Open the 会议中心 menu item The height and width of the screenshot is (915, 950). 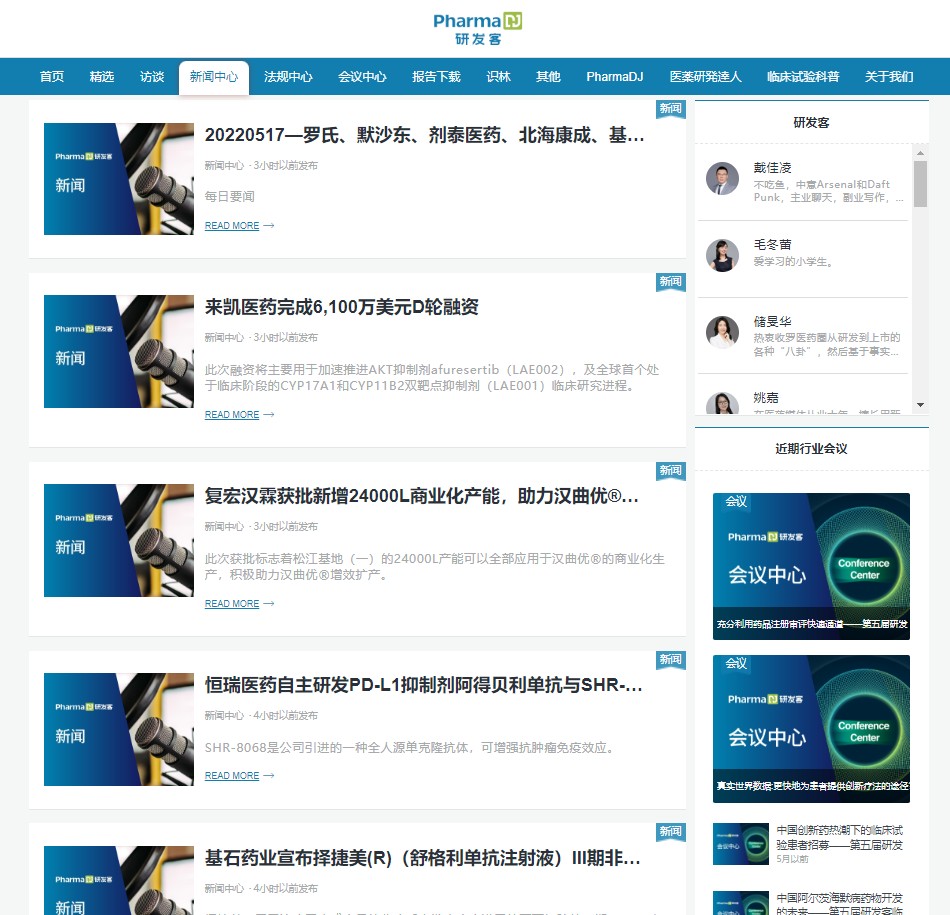click(x=362, y=77)
